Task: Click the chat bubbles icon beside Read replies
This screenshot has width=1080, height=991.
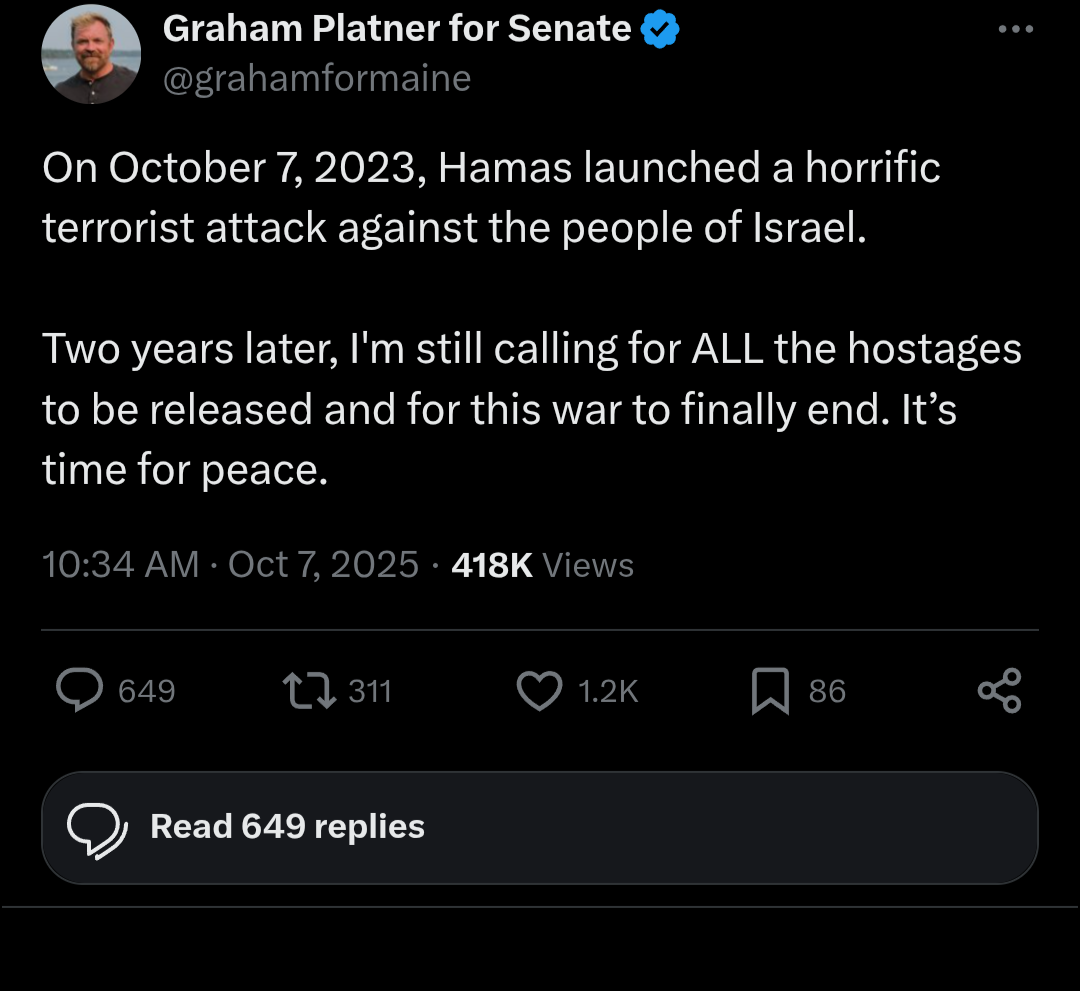Action: point(95,828)
